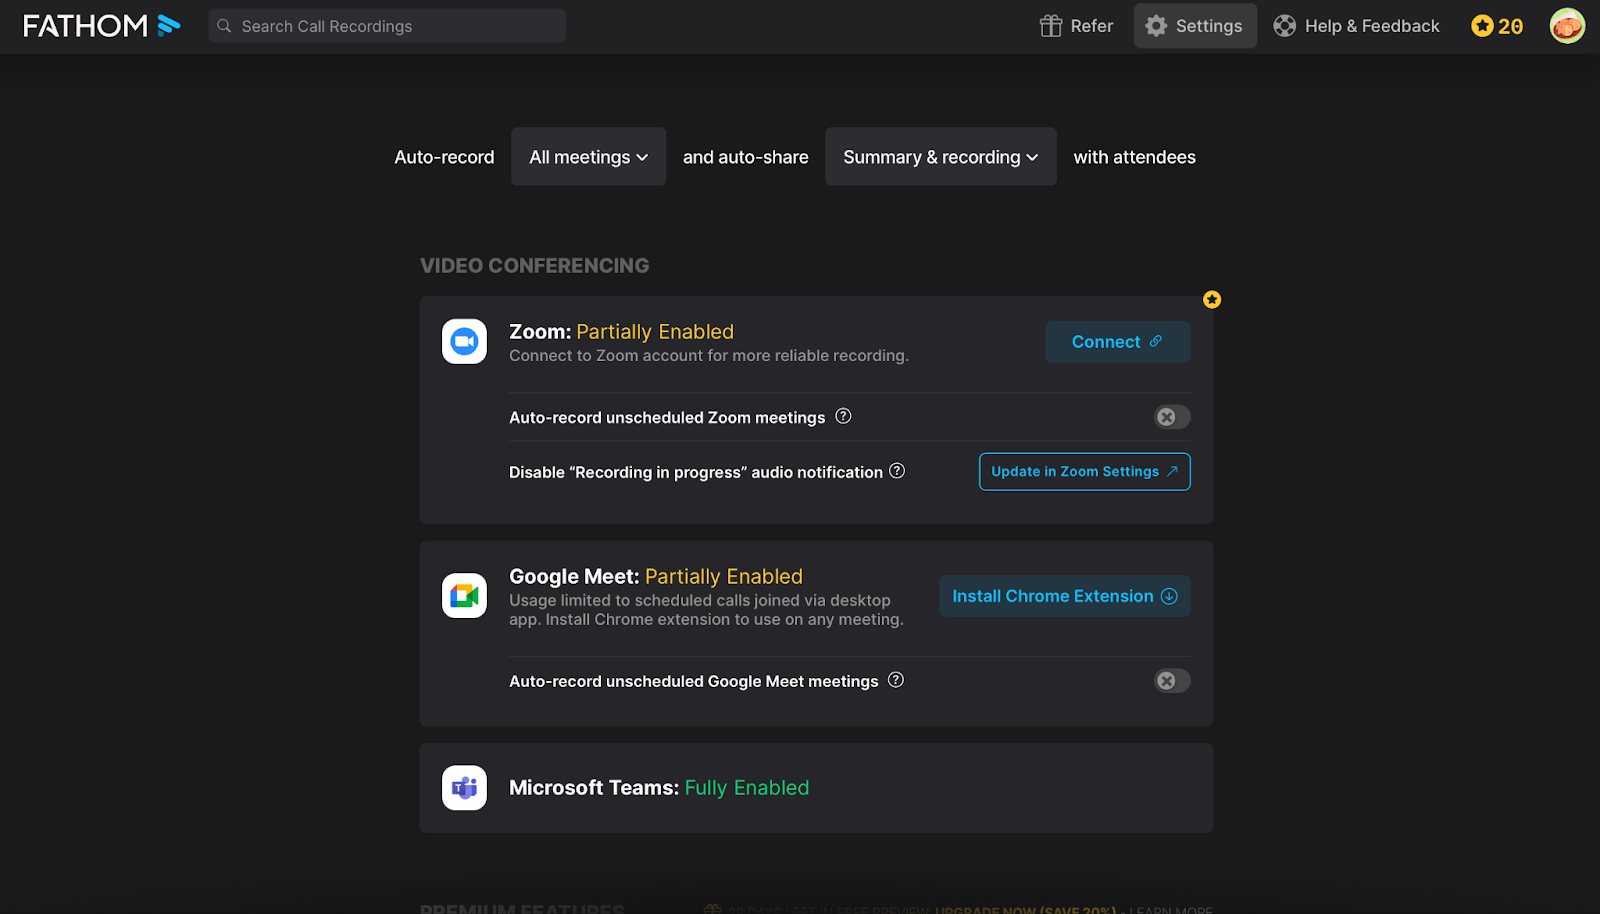Click the Connect button for Zoom
Screen dimensions: 1600x914
click(x=1117, y=342)
